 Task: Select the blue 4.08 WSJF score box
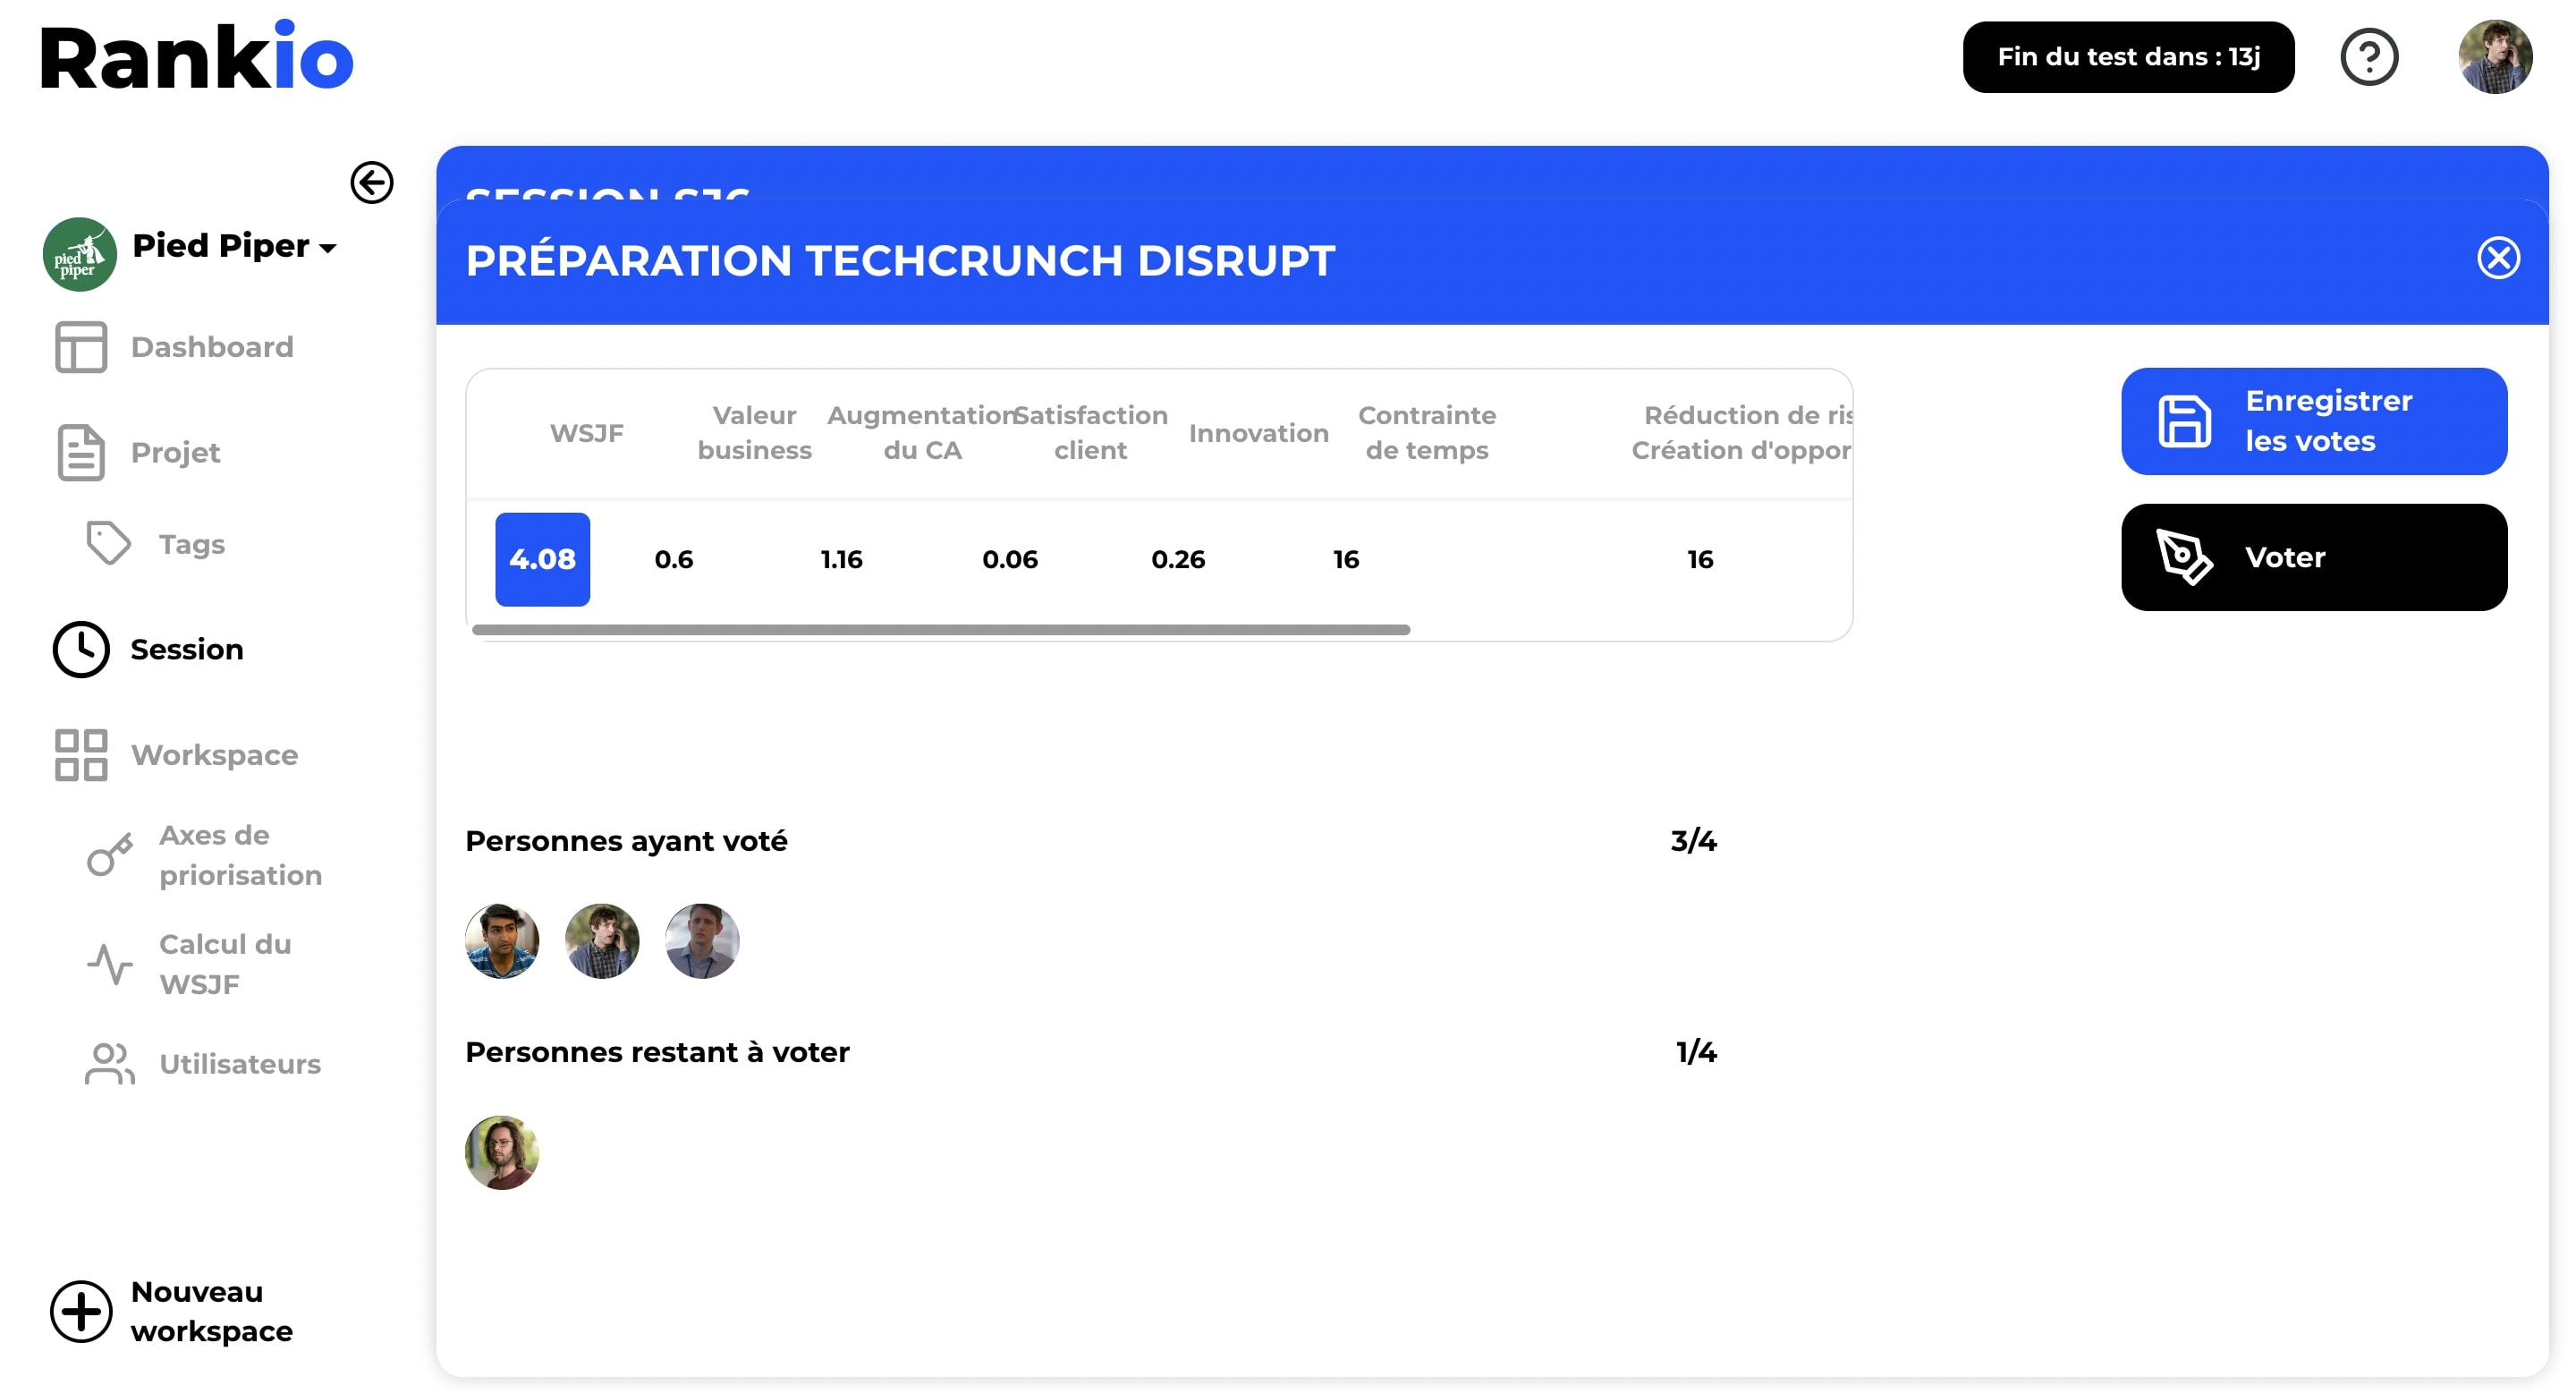(x=542, y=559)
